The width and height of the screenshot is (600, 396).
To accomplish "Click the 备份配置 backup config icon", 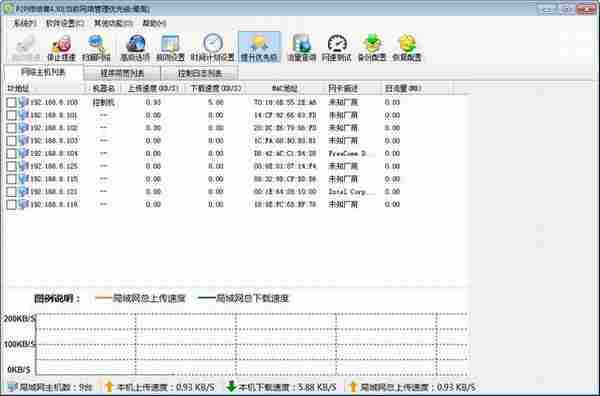I will 372,48.
